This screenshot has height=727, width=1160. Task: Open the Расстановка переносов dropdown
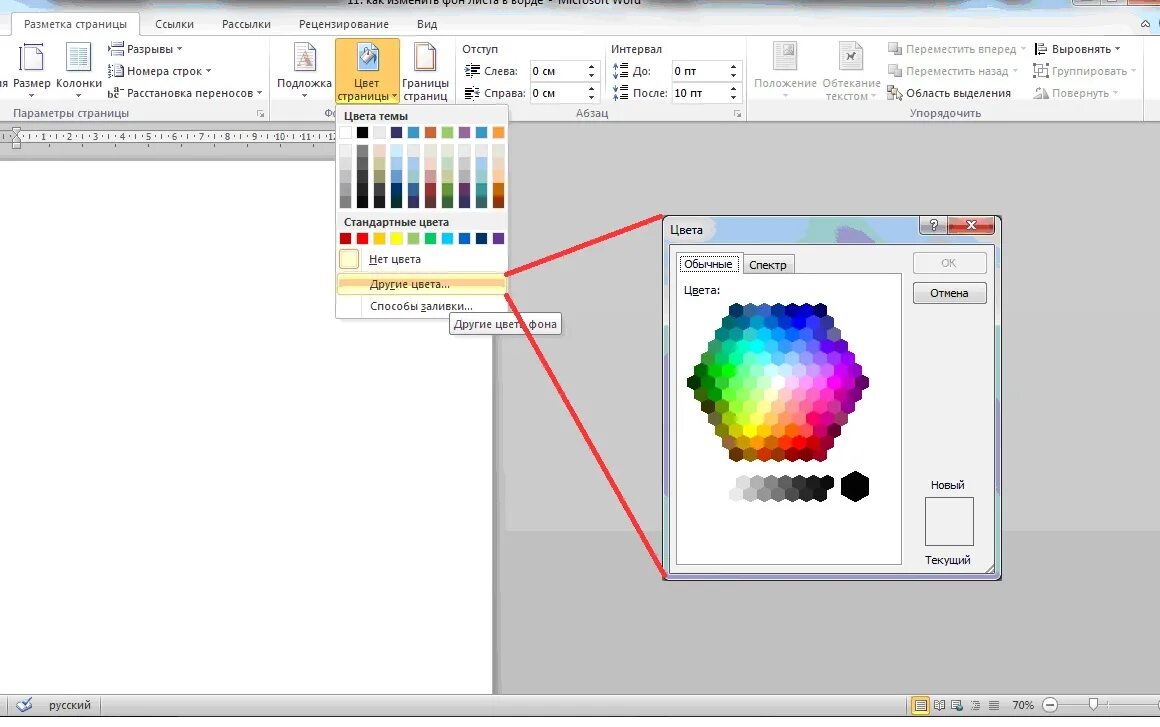coord(185,93)
